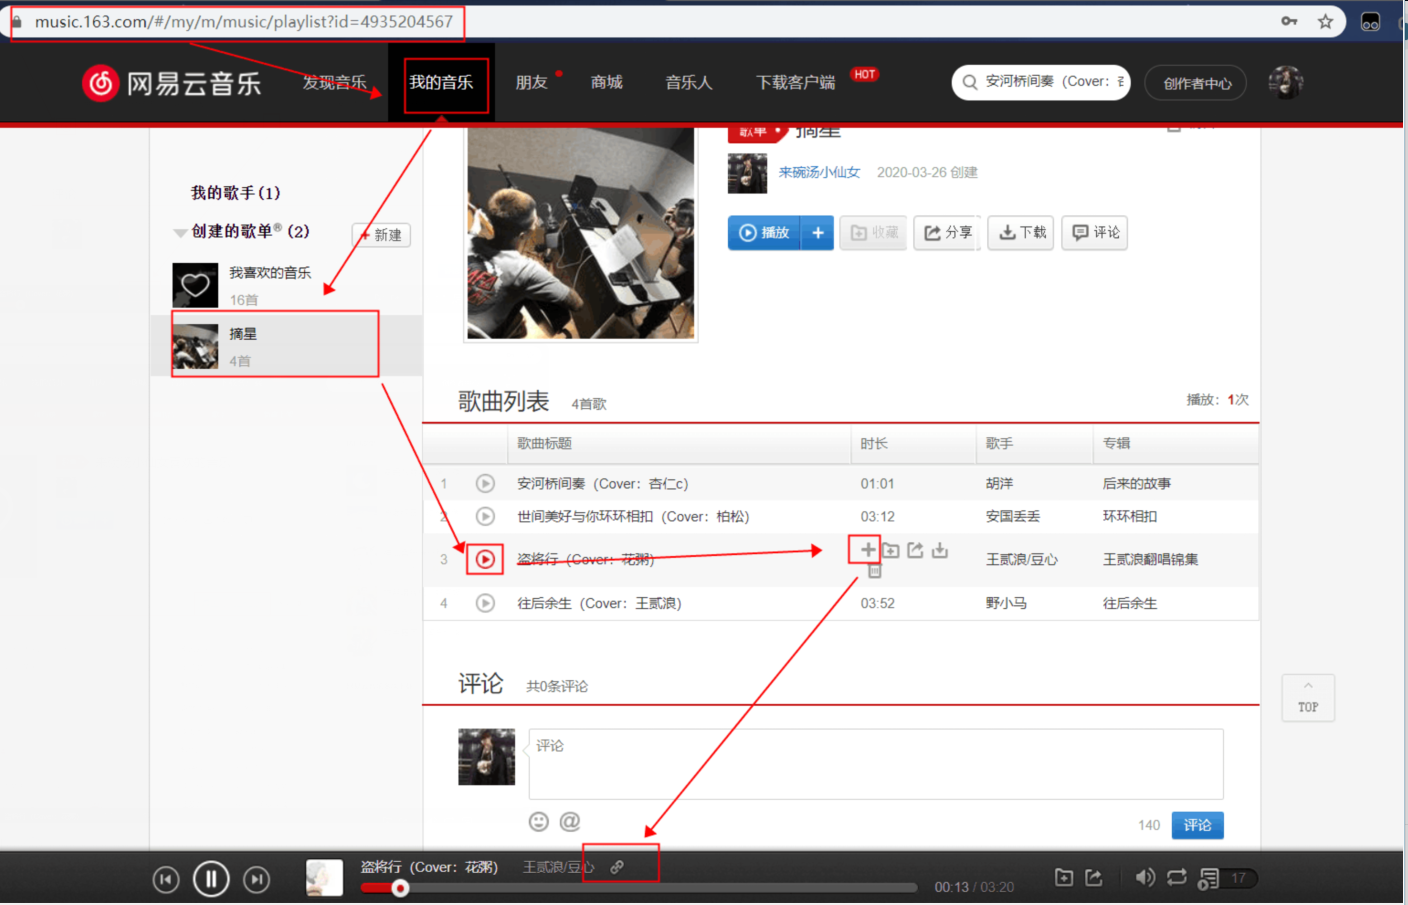Viewport: 1408px width, 905px height.
Task: Open song title 安河桥间奏 (Cover: 杏仁c)
Action: (x=602, y=483)
